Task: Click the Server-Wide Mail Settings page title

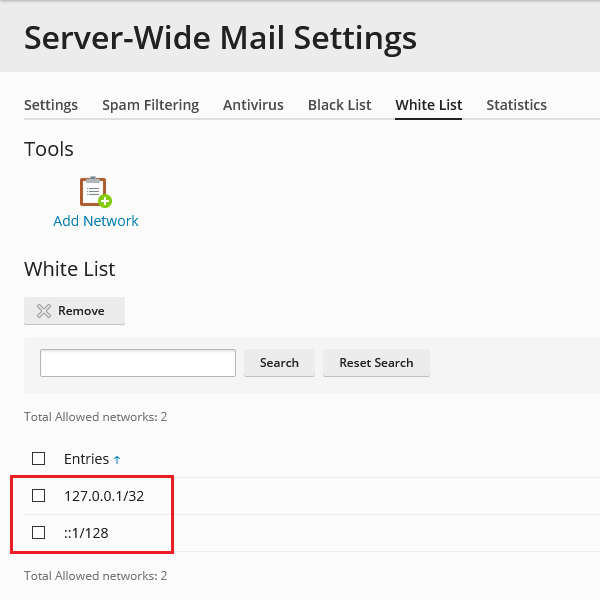Action: pos(220,38)
